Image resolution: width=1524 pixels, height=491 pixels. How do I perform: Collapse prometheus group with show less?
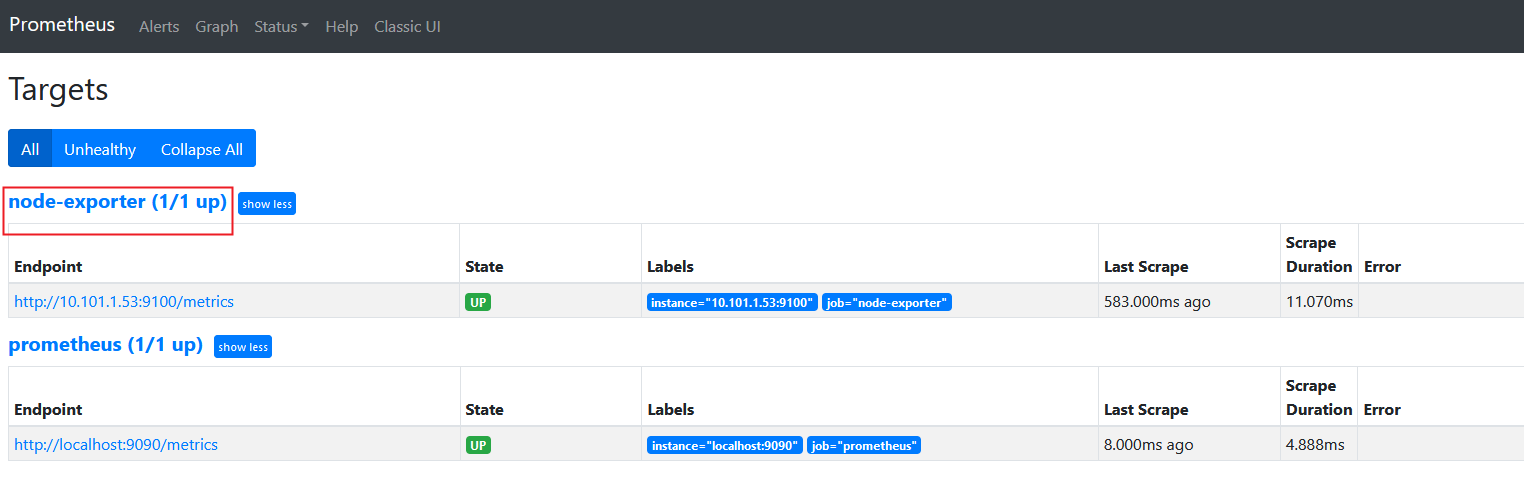click(x=243, y=347)
